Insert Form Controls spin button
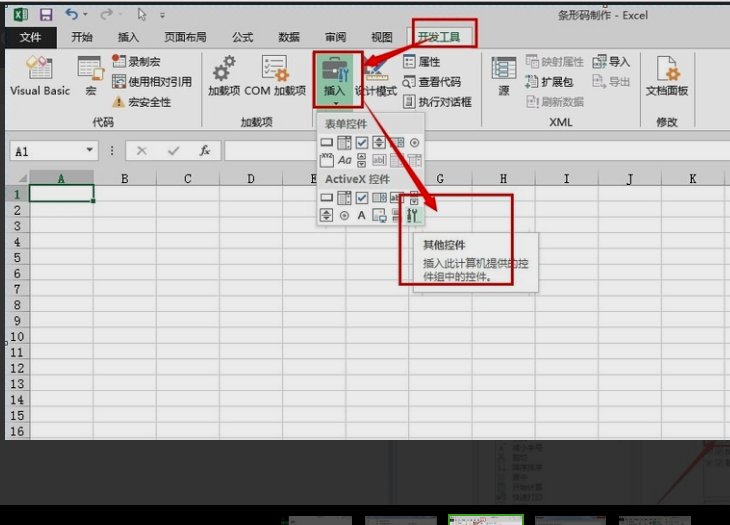 coord(379,142)
